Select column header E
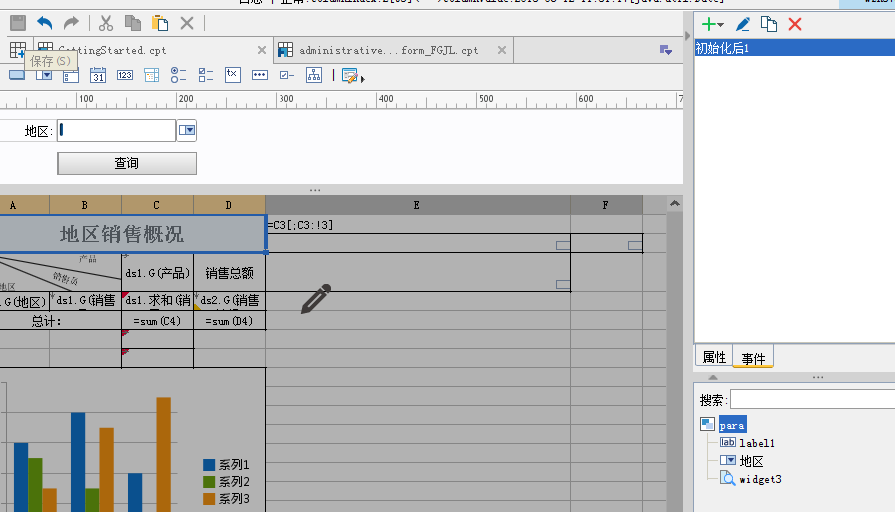 417,205
